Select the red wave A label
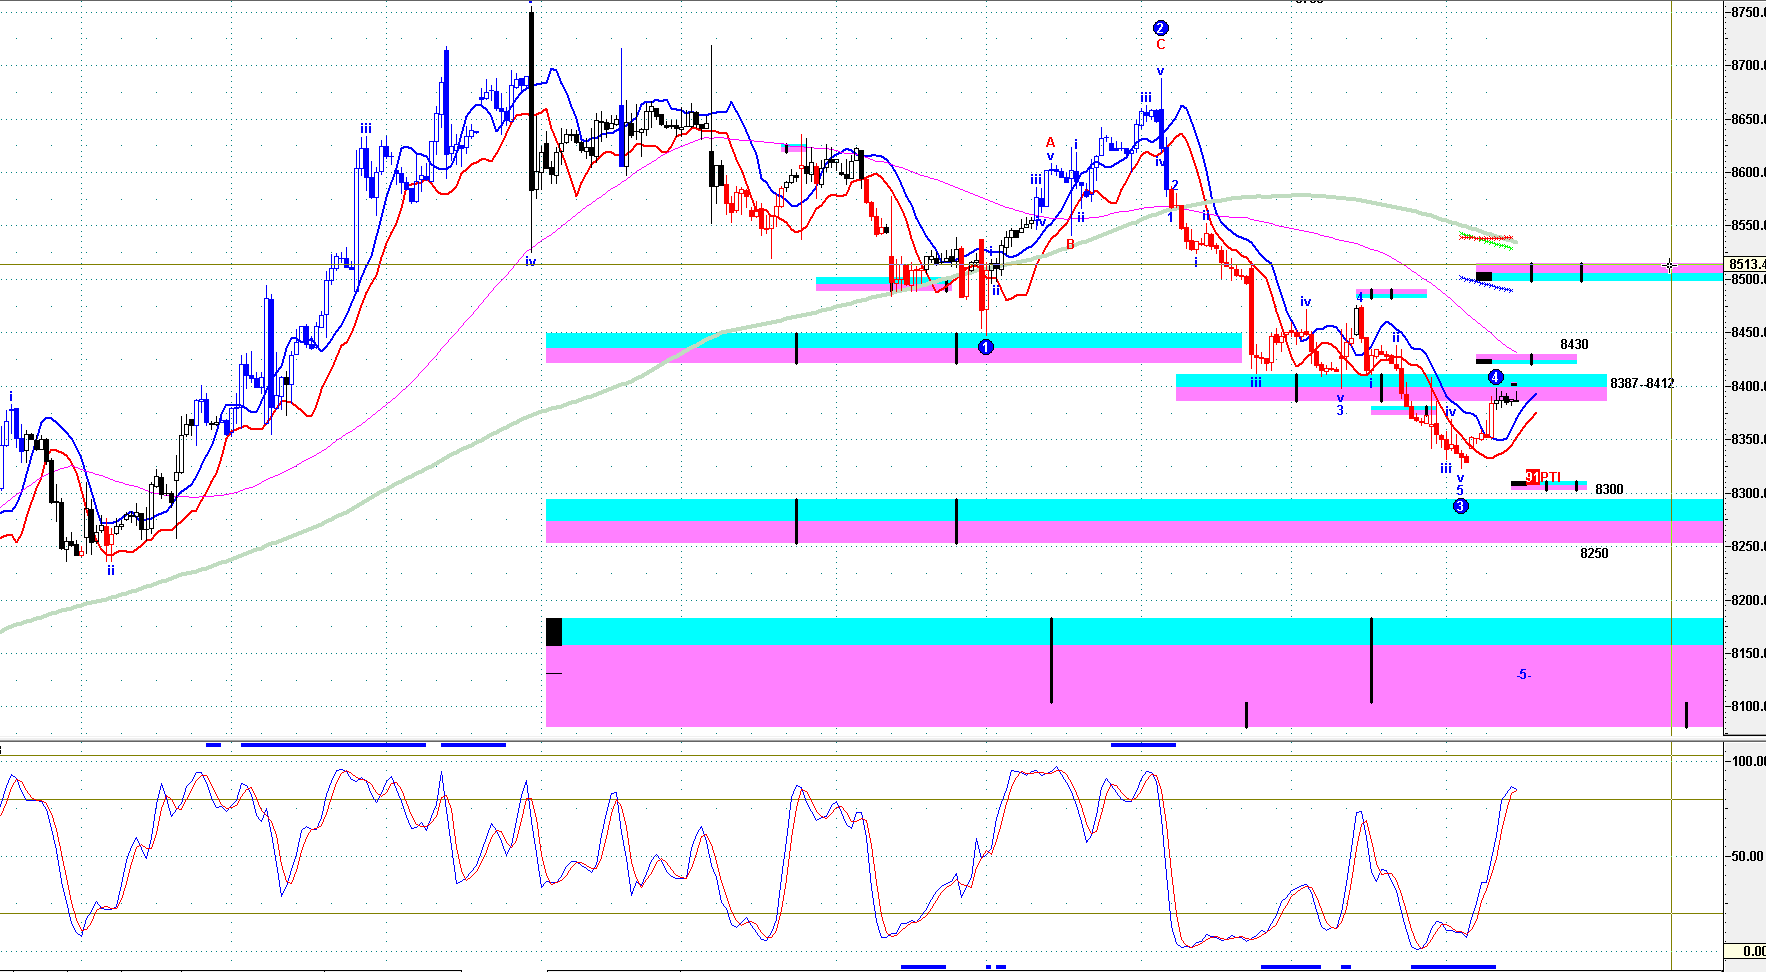Screen dimensions: 1766x972 click(1050, 143)
